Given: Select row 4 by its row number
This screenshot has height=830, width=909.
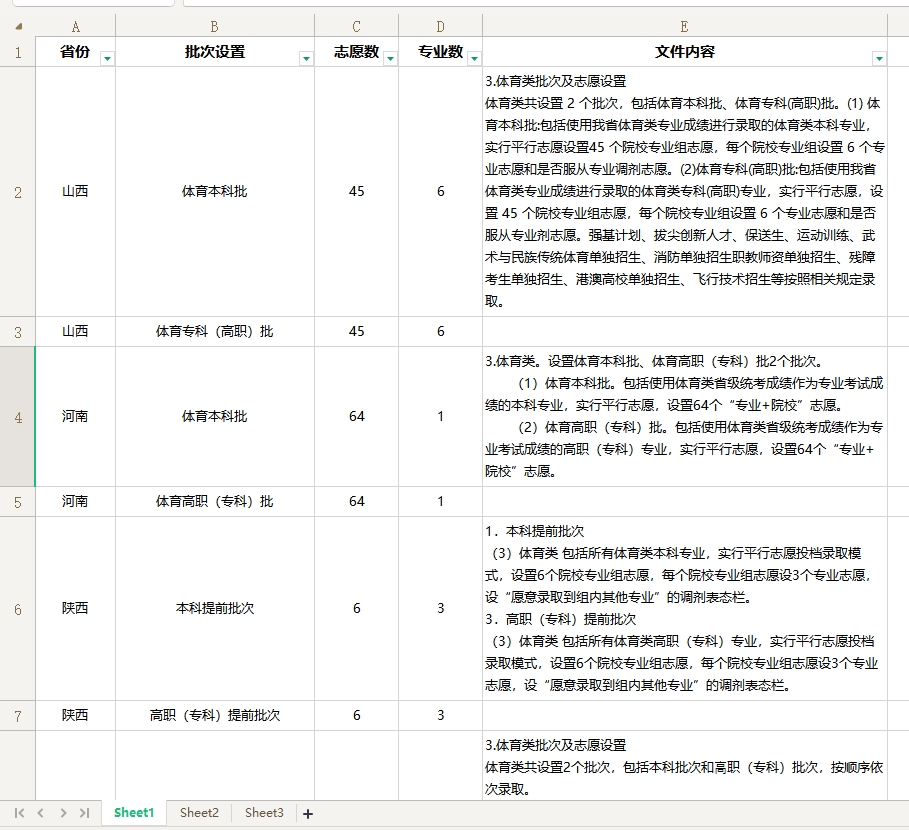Looking at the screenshot, I should (x=16, y=416).
